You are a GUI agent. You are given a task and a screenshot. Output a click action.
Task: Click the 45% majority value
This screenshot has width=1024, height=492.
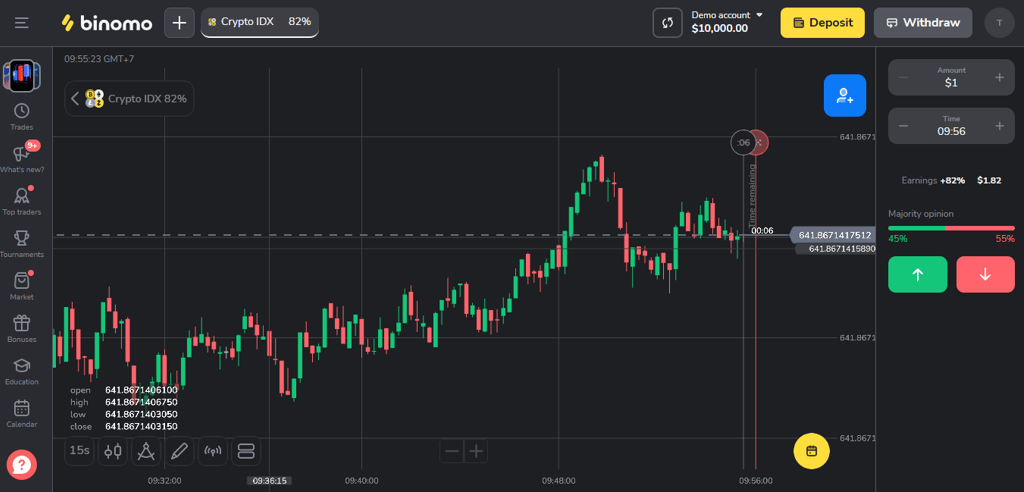tap(897, 239)
